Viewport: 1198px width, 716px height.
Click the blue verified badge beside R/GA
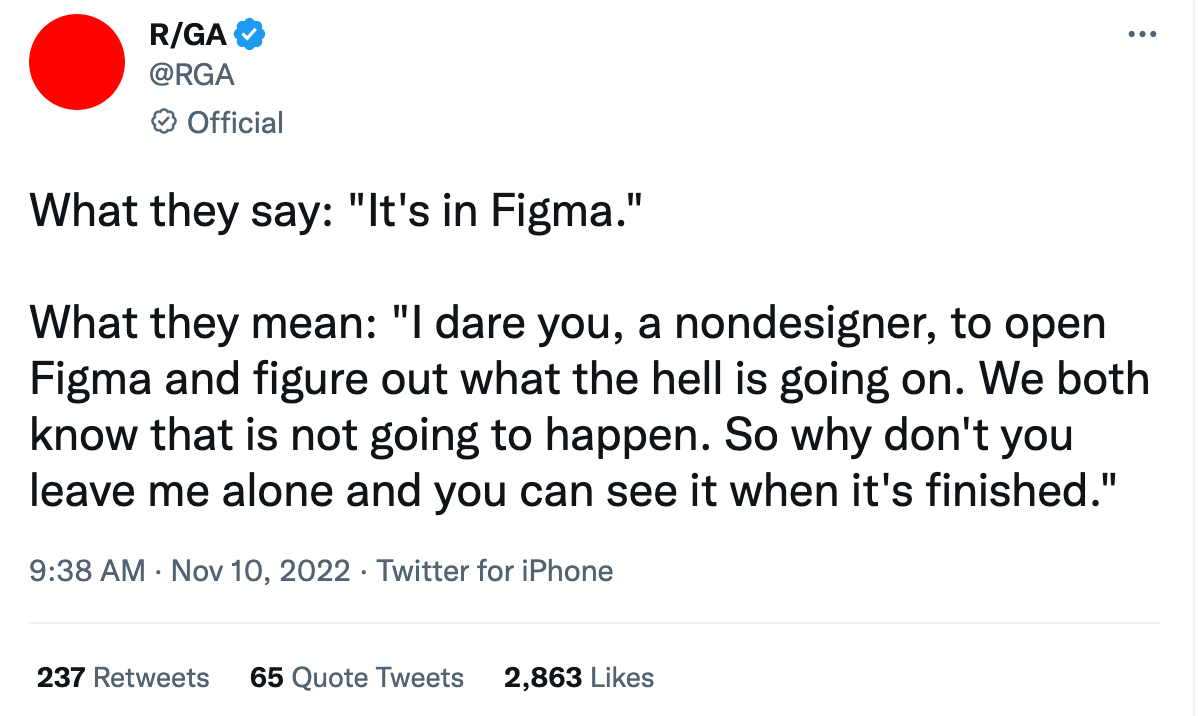[249, 36]
